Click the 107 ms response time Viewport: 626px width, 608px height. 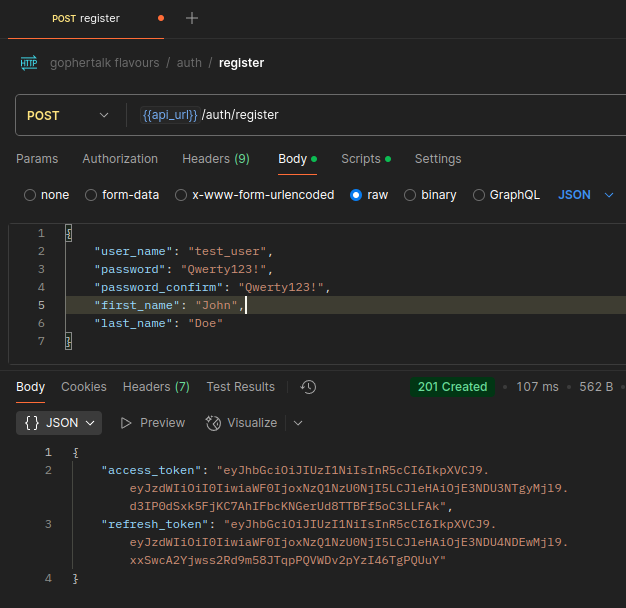(x=537, y=387)
